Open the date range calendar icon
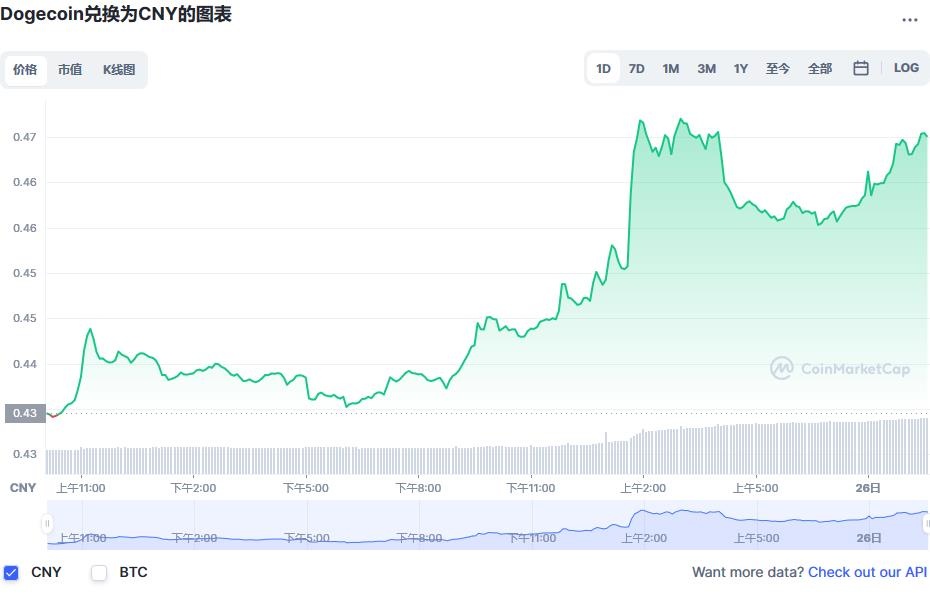The image size is (930, 600). pos(860,68)
